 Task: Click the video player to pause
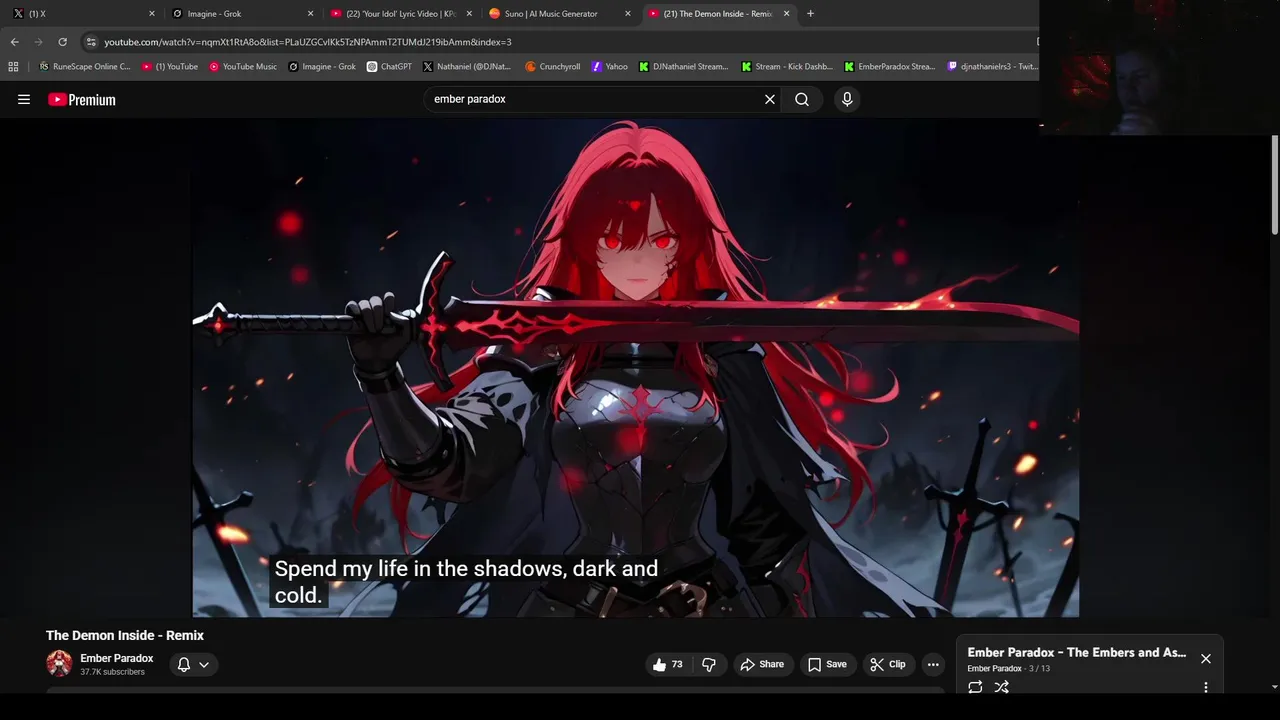[635, 368]
